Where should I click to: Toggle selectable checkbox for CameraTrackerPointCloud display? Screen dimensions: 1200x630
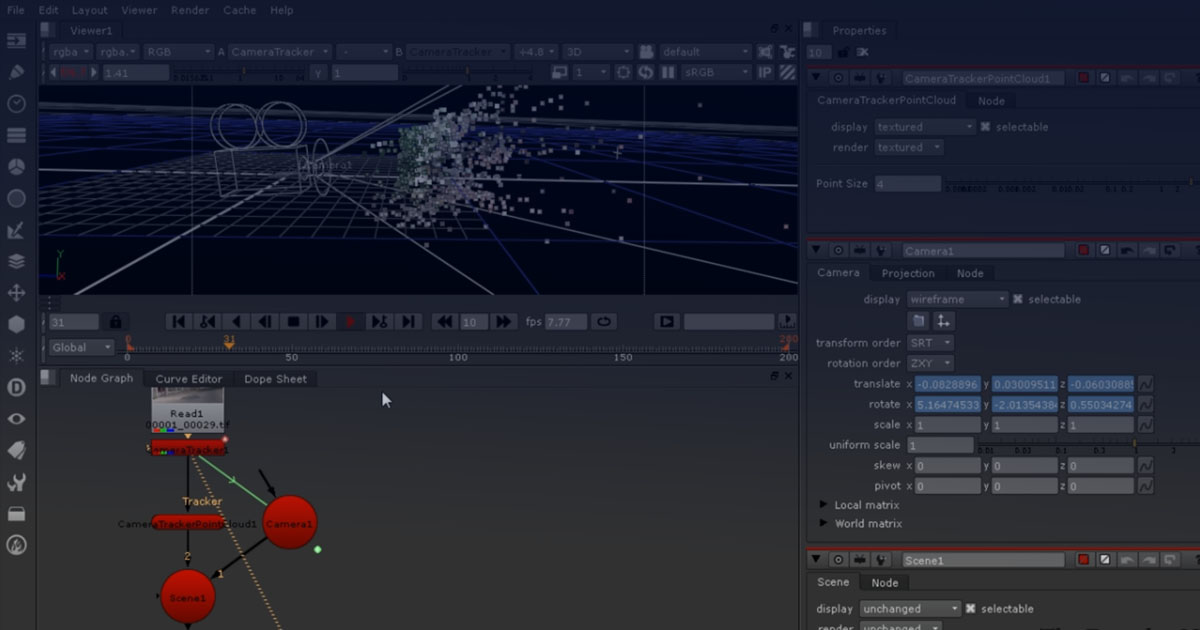985,127
